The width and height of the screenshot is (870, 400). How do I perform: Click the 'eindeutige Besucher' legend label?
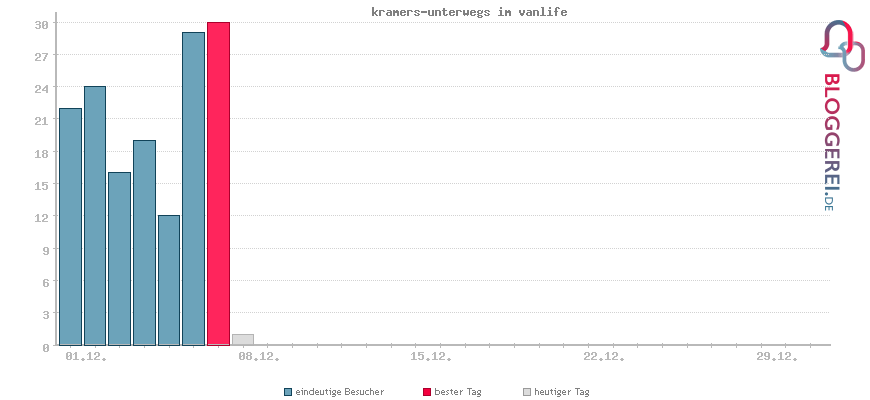(x=340, y=392)
